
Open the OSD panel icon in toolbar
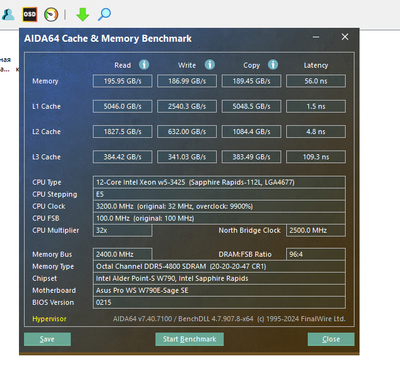[30, 14]
